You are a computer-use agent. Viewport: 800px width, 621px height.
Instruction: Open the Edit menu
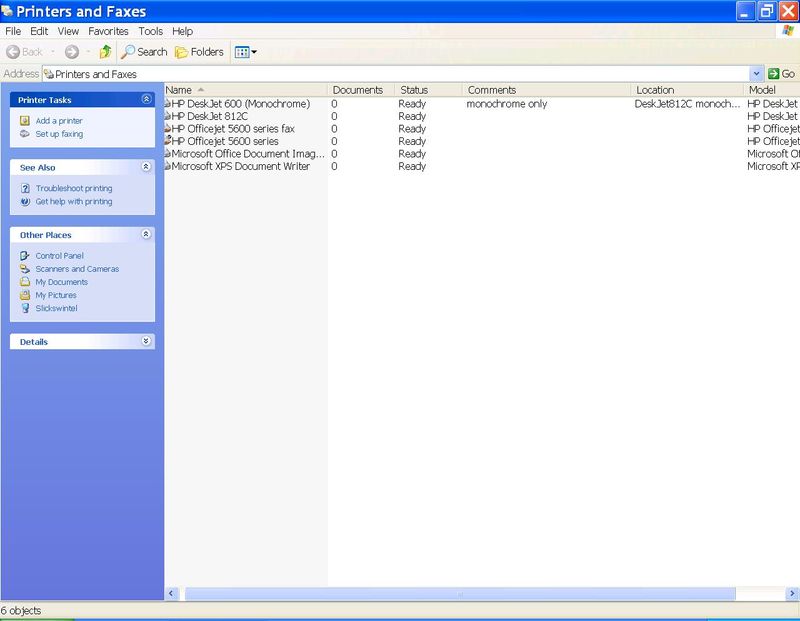(x=39, y=31)
